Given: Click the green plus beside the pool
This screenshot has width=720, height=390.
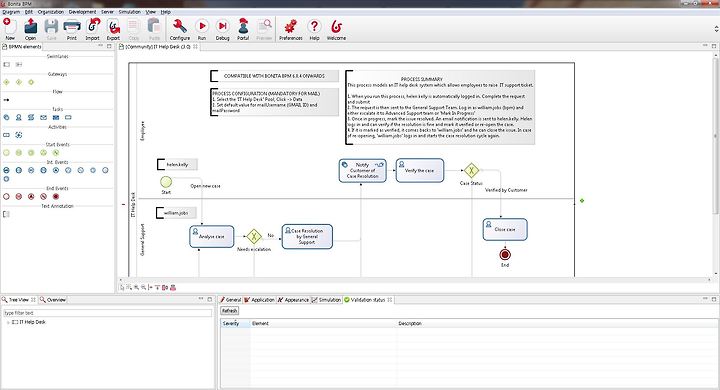Looking at the screenshot, I should [582, 201].
